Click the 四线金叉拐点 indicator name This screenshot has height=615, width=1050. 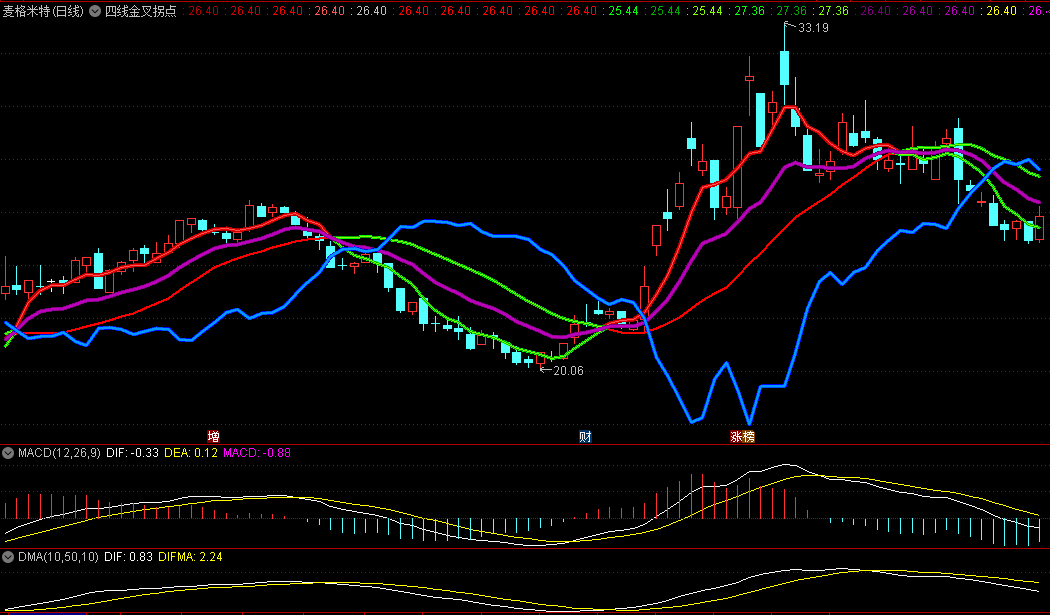pyautogui.click(x=141, y=11)
